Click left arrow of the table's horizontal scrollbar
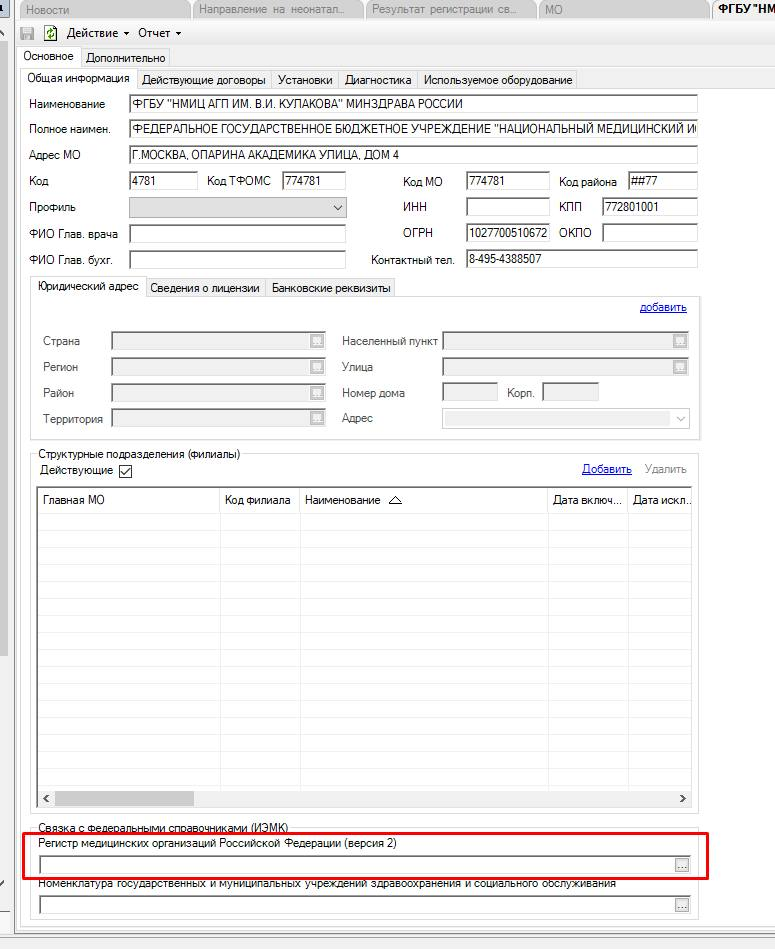Image resolution: width=775 pixels, height=949 pixels. (46, 798)
